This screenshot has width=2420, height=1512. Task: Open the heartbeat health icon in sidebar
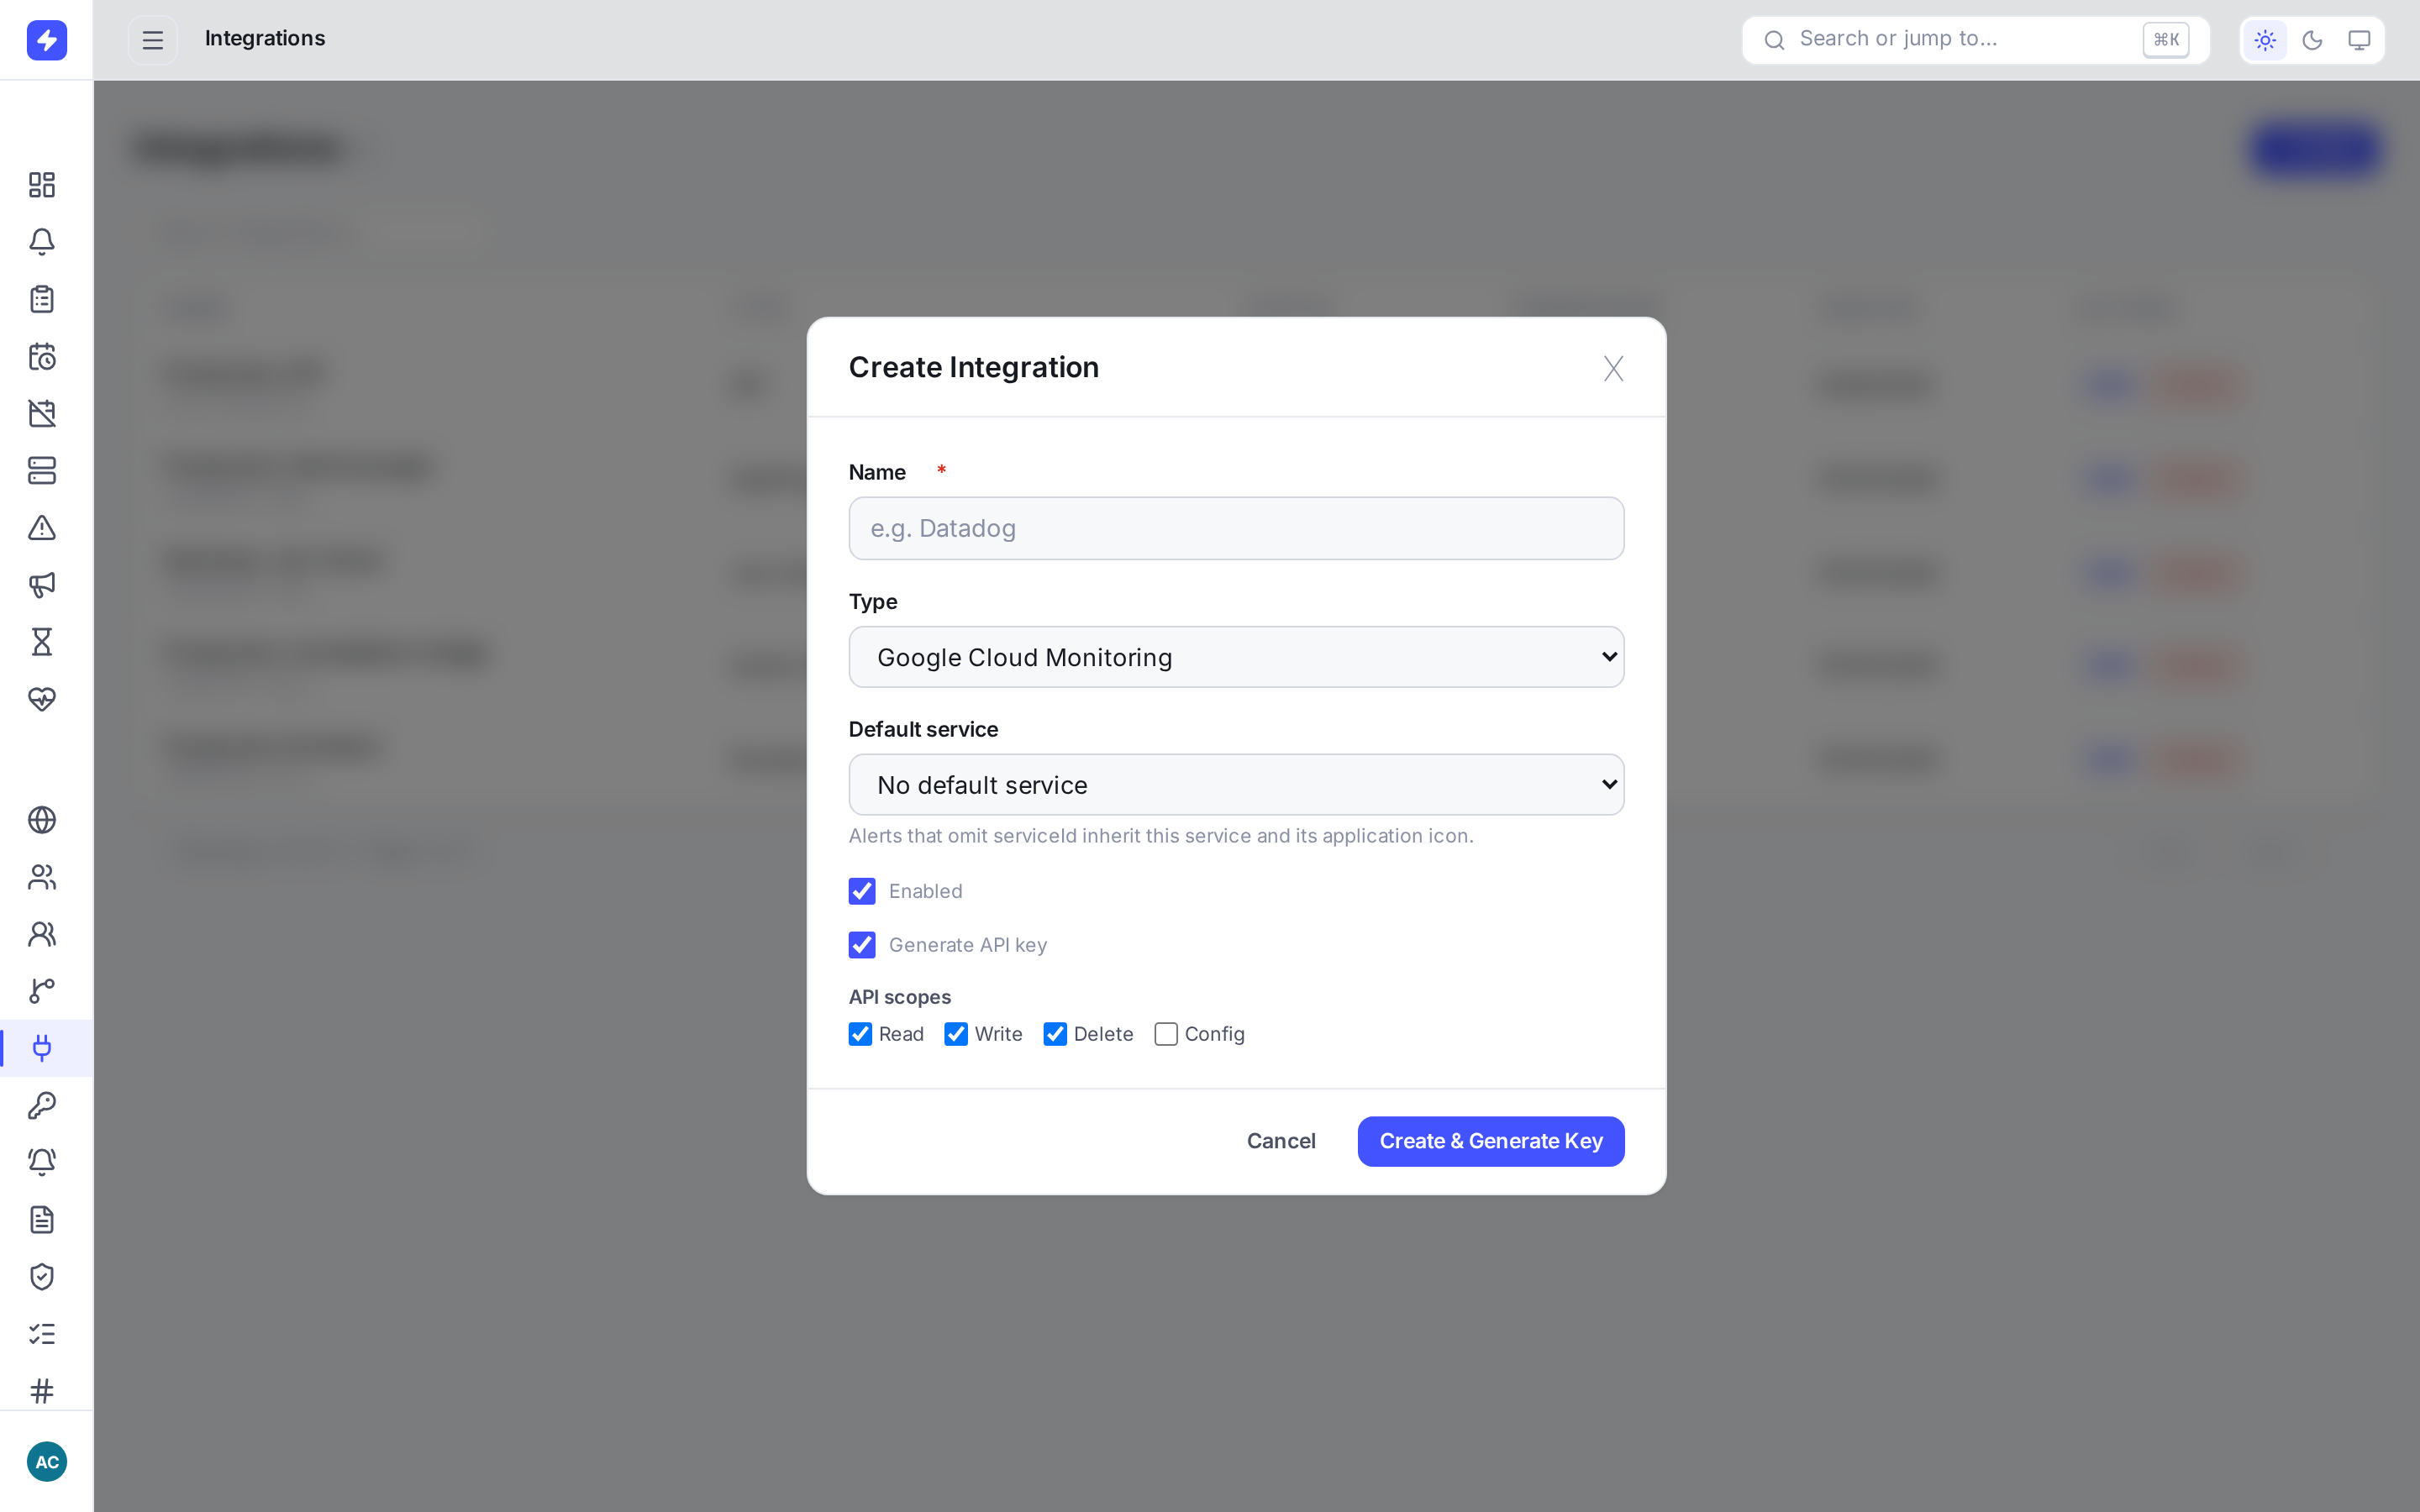coord(42,699)
